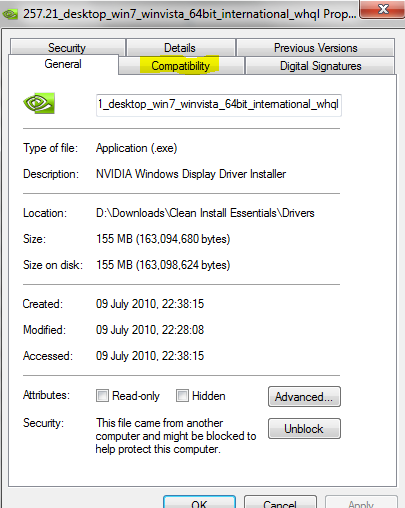Click the NVIDIA icon in the title bar
405x508 pixels.
(10, 14)
